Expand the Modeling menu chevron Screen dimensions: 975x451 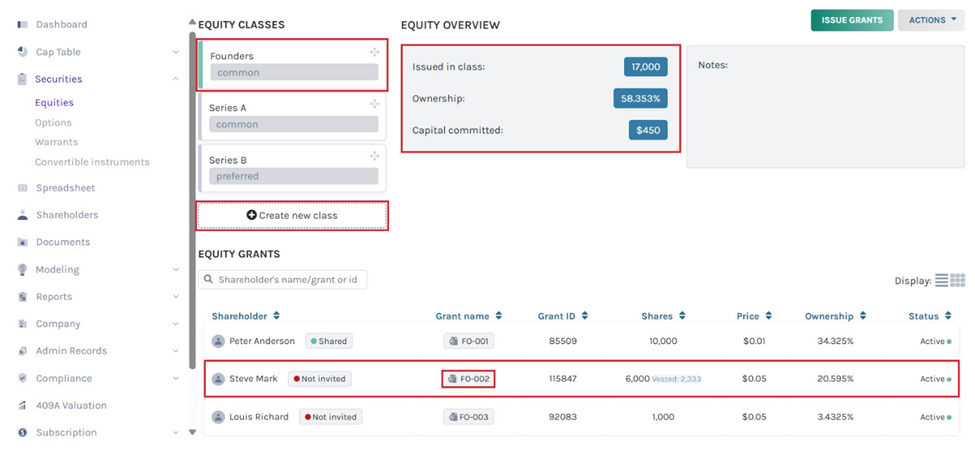point(175,269)
